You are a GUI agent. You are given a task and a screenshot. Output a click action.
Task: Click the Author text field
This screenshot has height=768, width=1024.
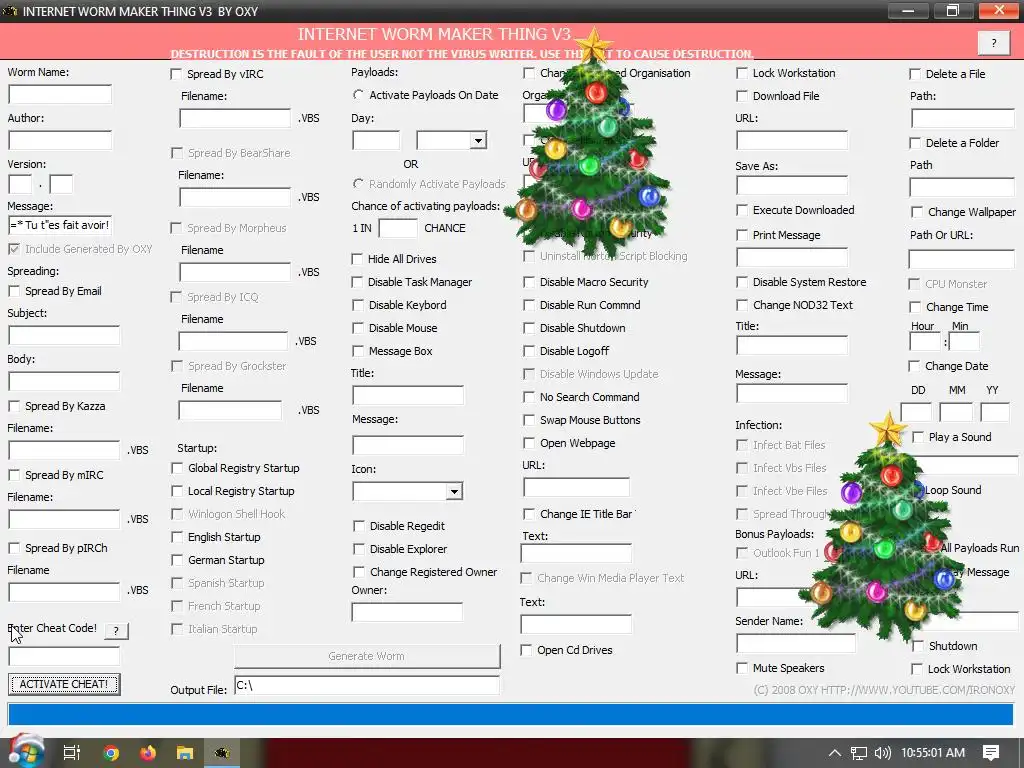(x=60, y=140)
